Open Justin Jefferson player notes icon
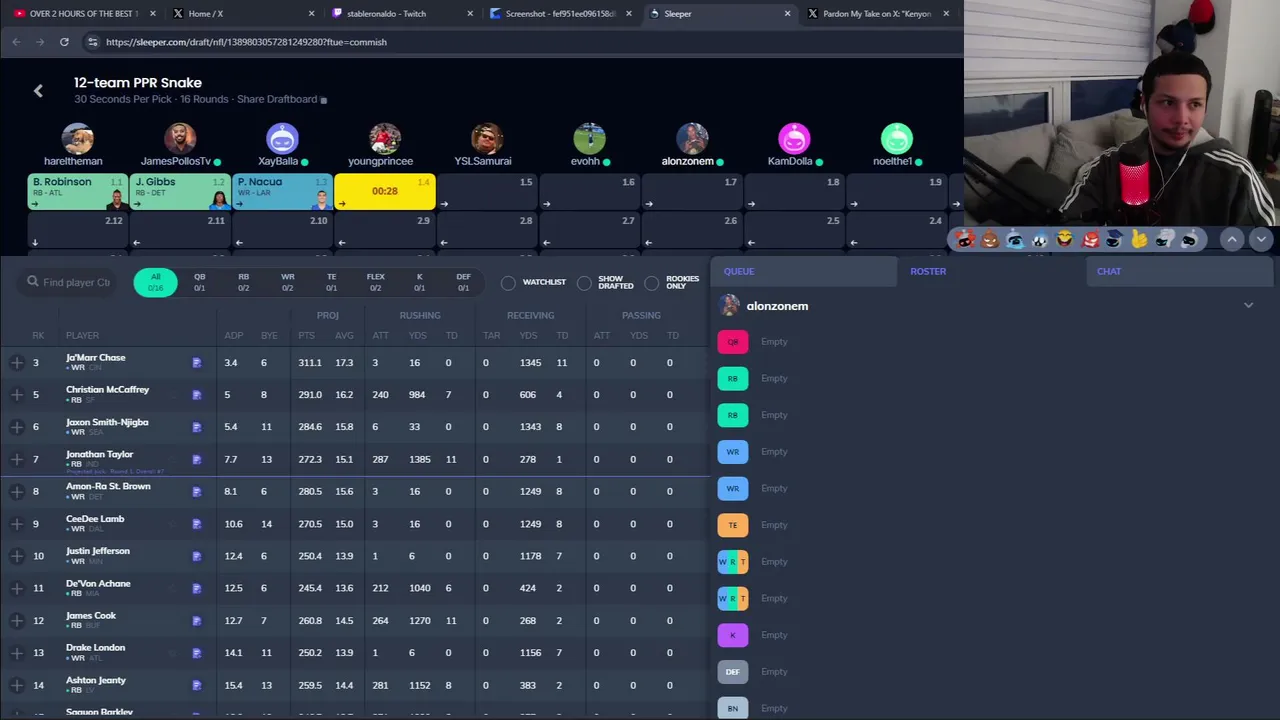The width and height of the screenshot is (1280, 720). point(197,556)
